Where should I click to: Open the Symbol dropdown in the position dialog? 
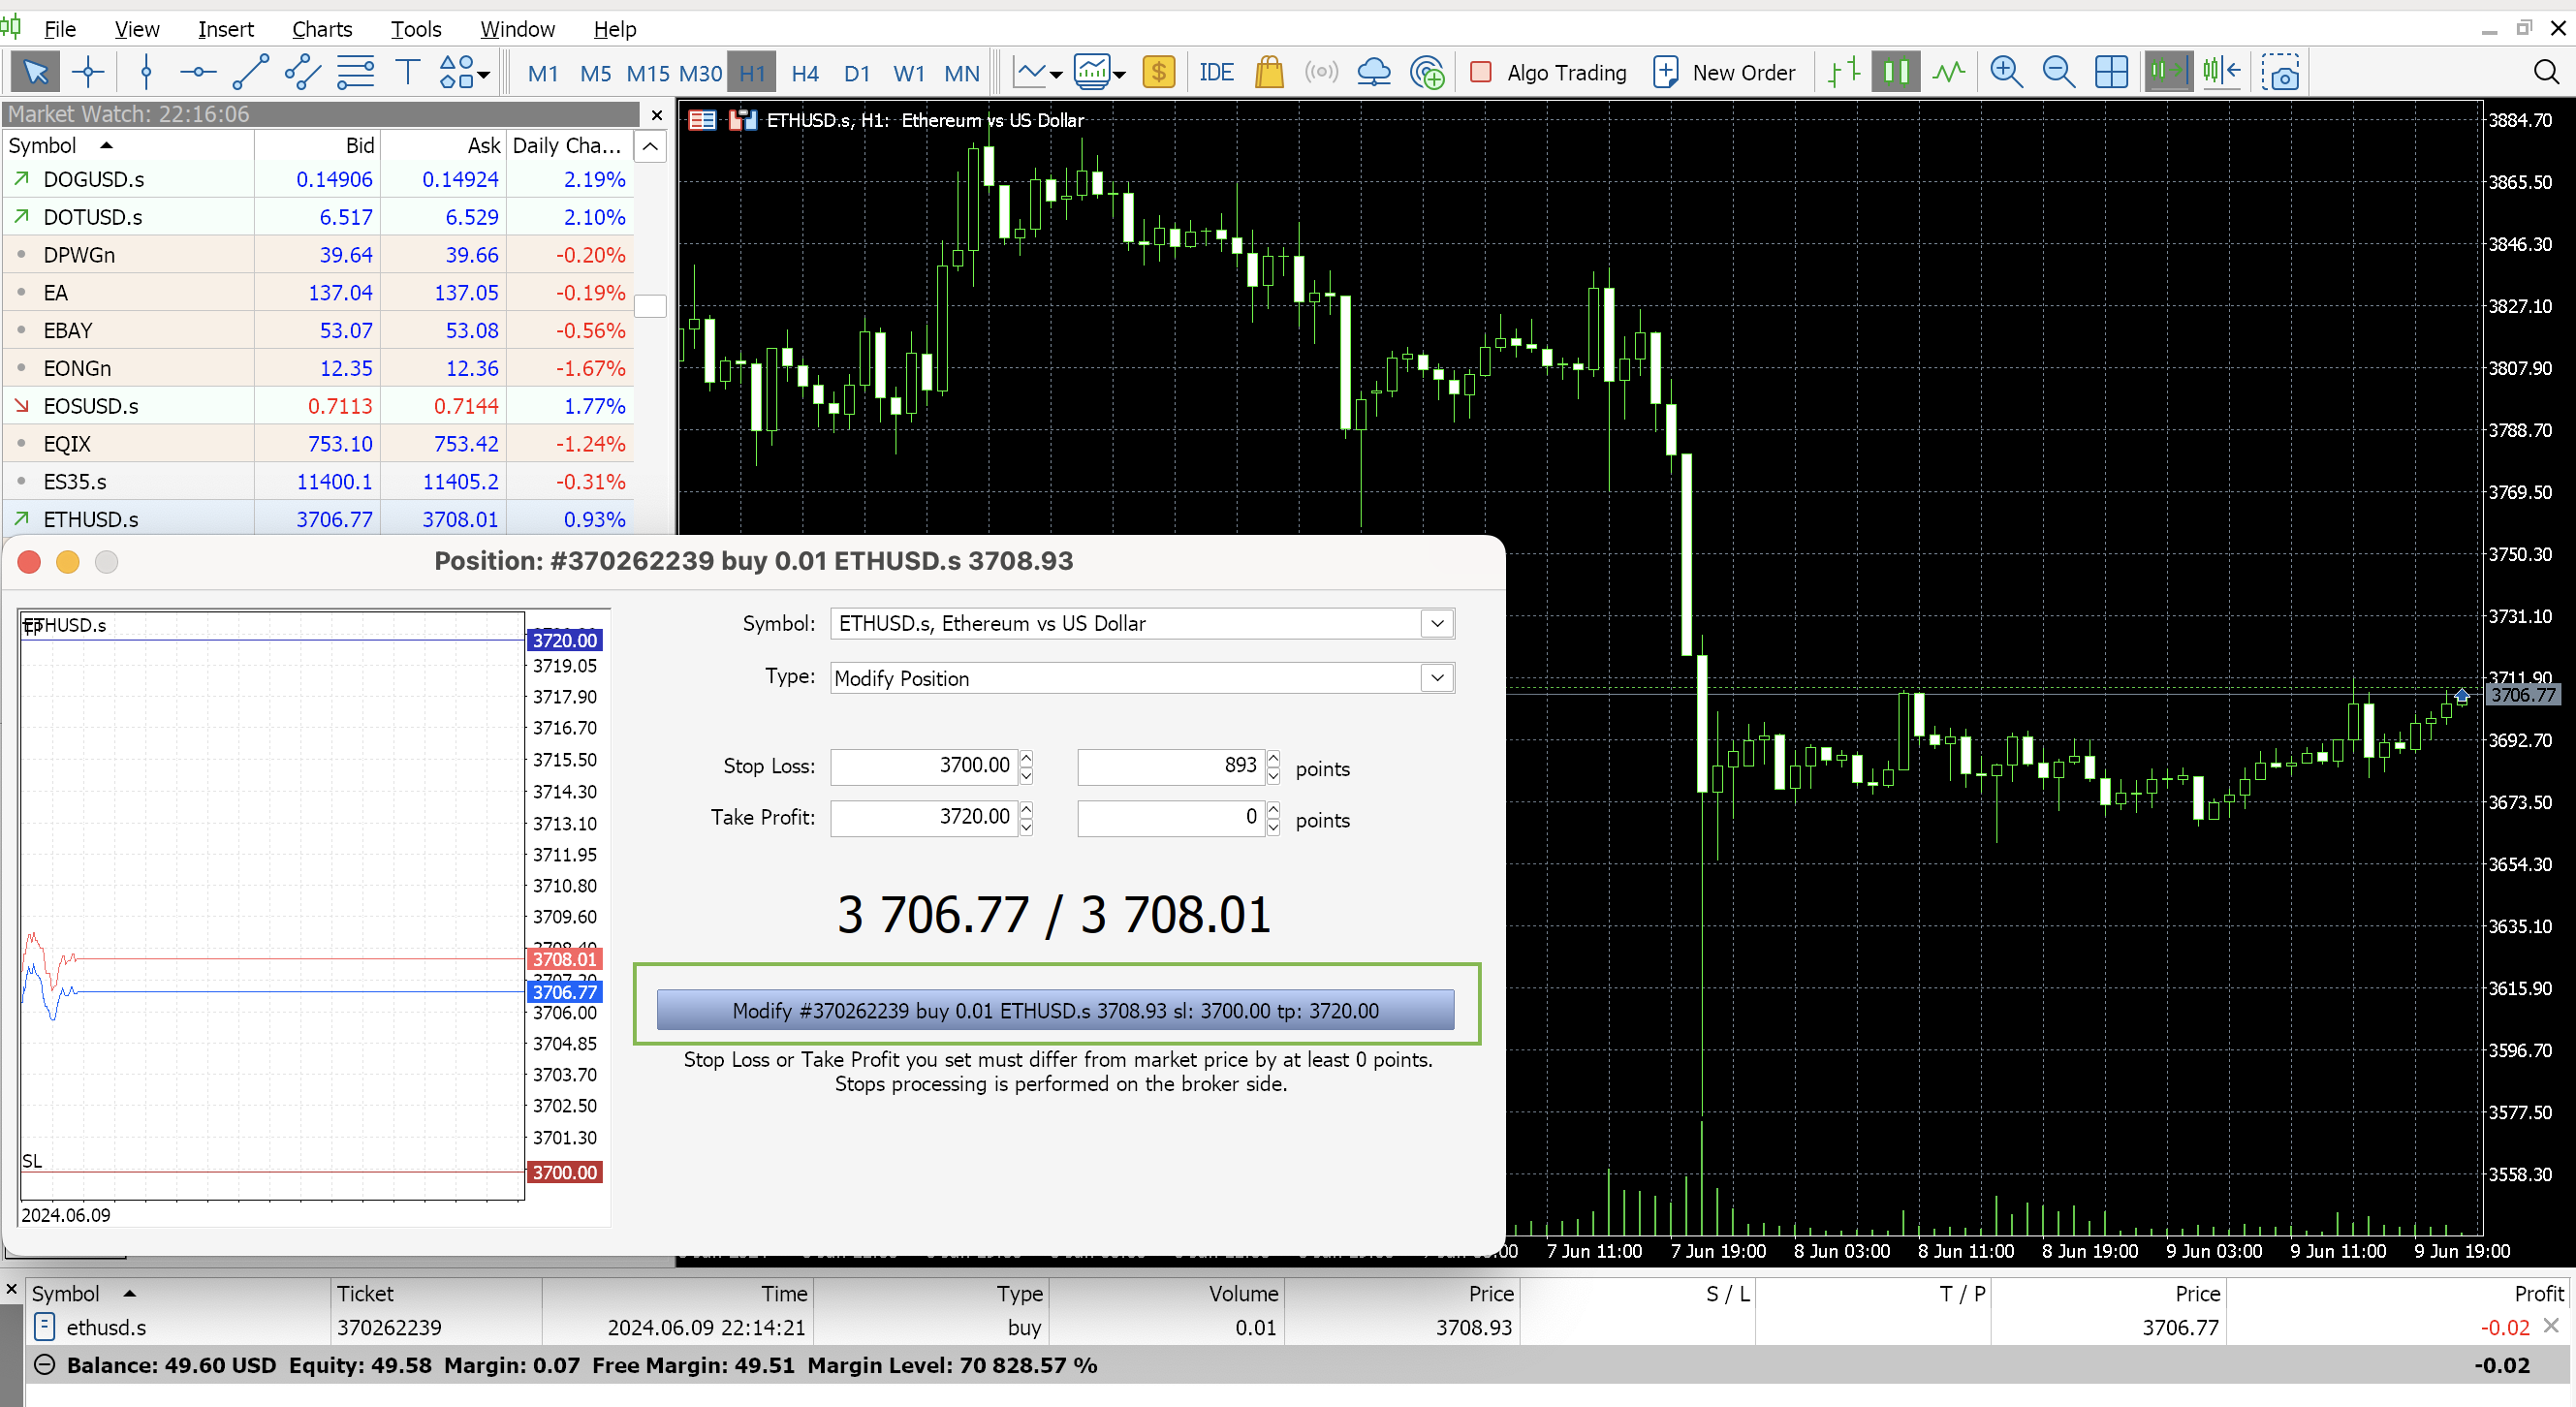pos(1437,623)
